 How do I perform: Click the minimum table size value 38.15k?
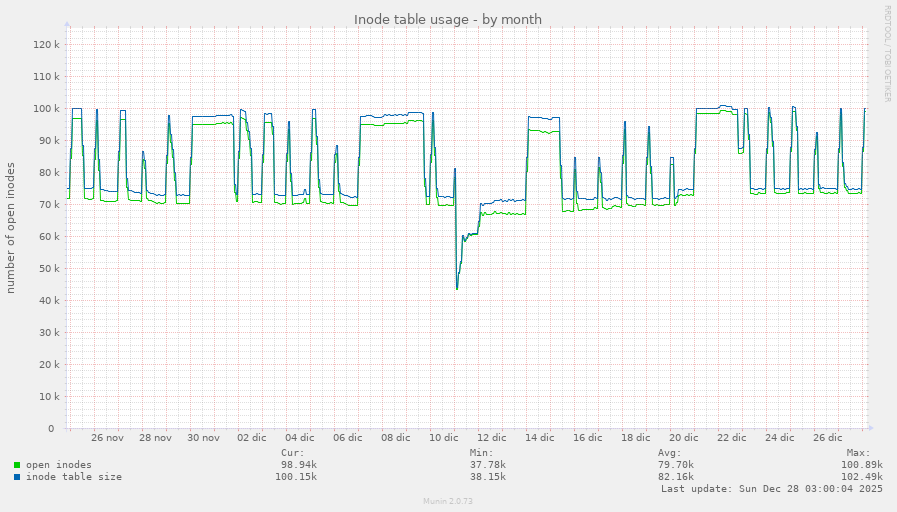coord(487,477)
